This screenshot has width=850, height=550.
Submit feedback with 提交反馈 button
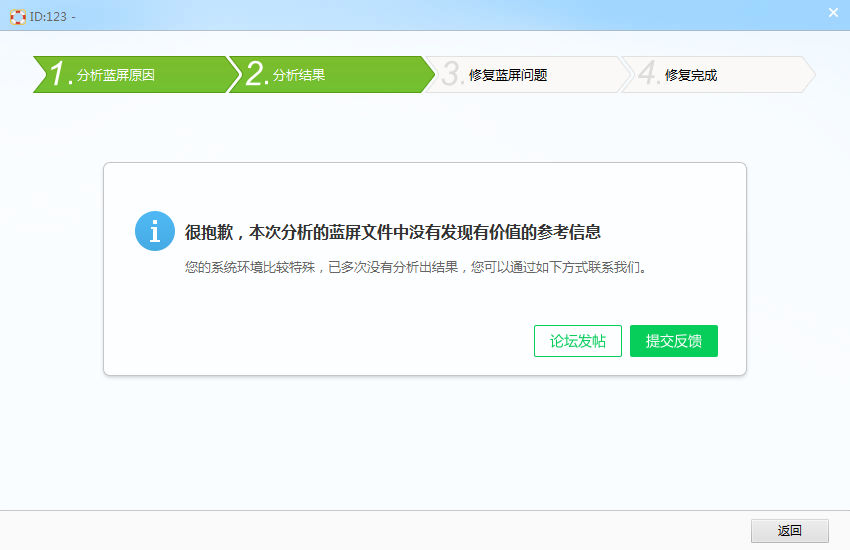[674, 341]
